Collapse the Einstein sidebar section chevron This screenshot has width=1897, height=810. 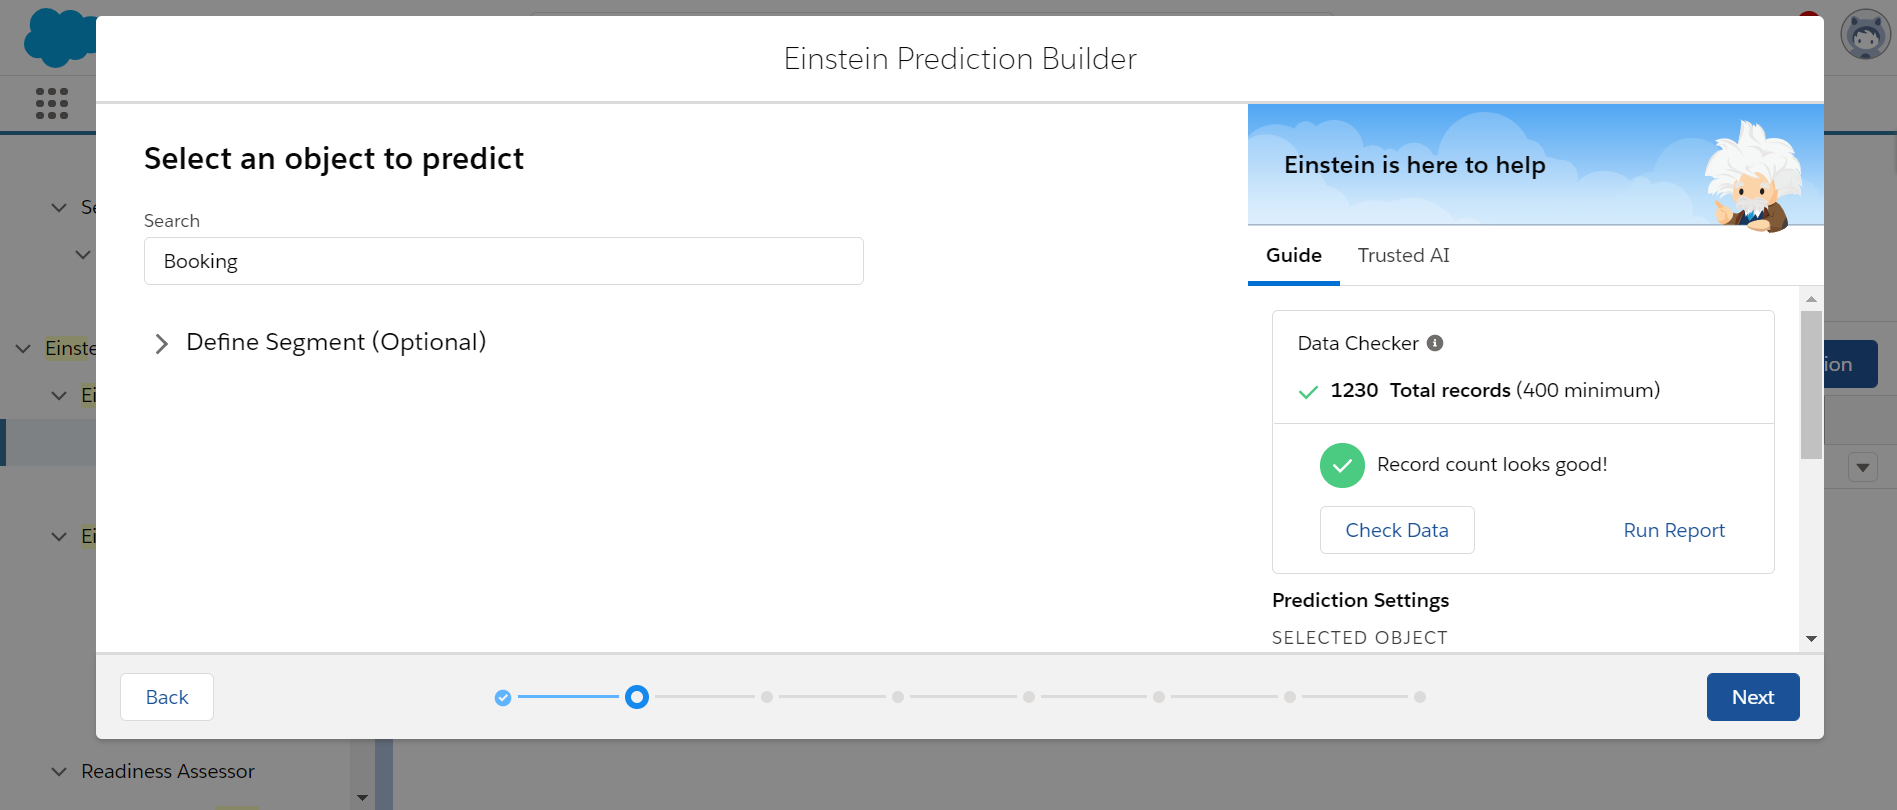click(23, 349)
